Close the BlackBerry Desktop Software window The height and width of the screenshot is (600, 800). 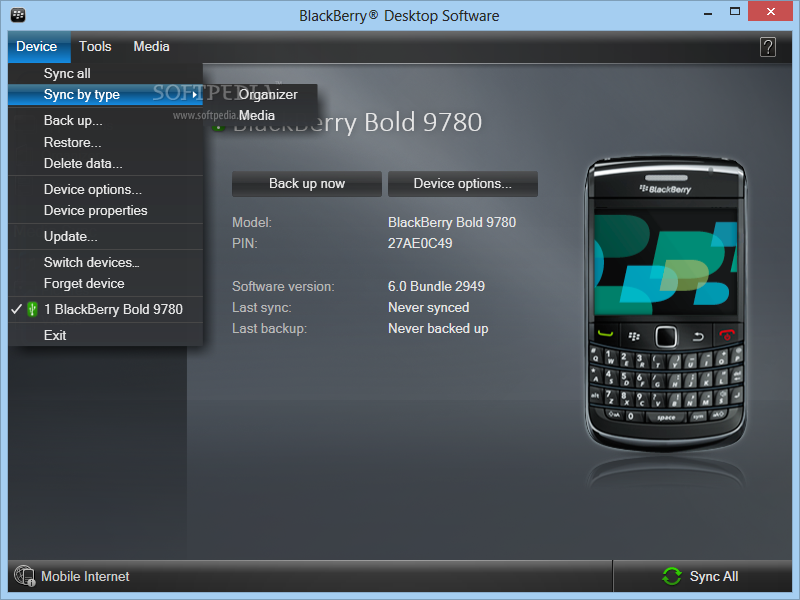pos(770,11)
